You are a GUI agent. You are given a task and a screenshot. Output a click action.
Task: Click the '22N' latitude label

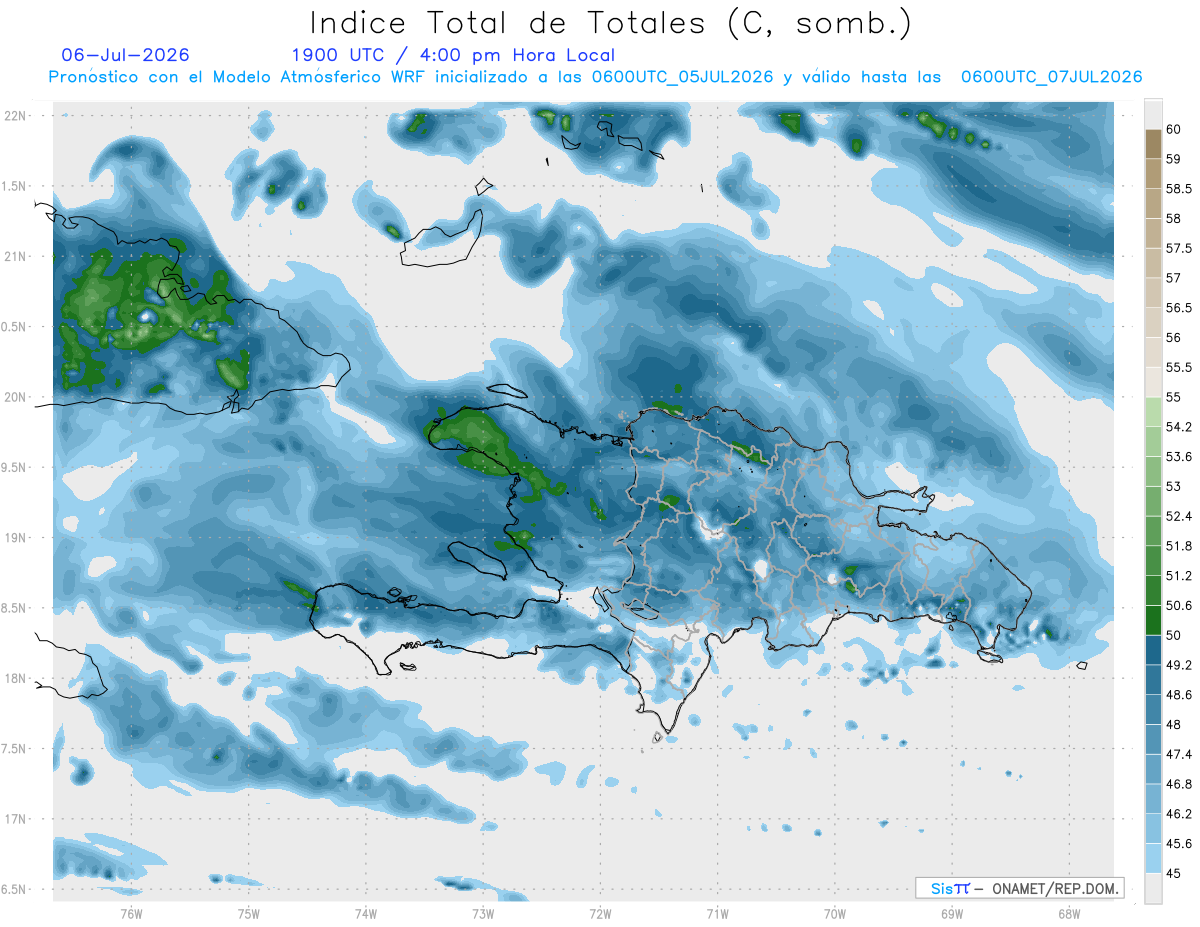coord(16,116)
